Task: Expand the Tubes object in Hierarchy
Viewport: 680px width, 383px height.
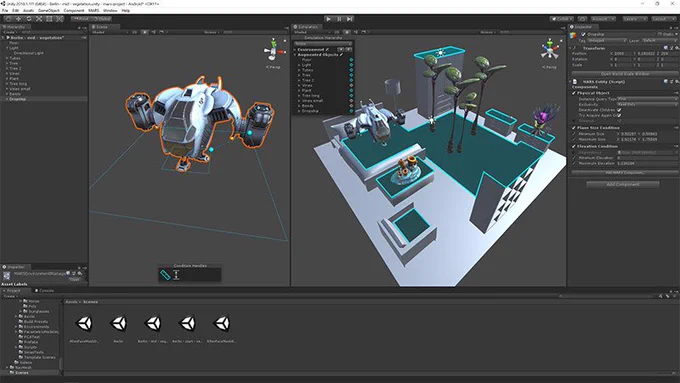Action: (x=7, y=58)
